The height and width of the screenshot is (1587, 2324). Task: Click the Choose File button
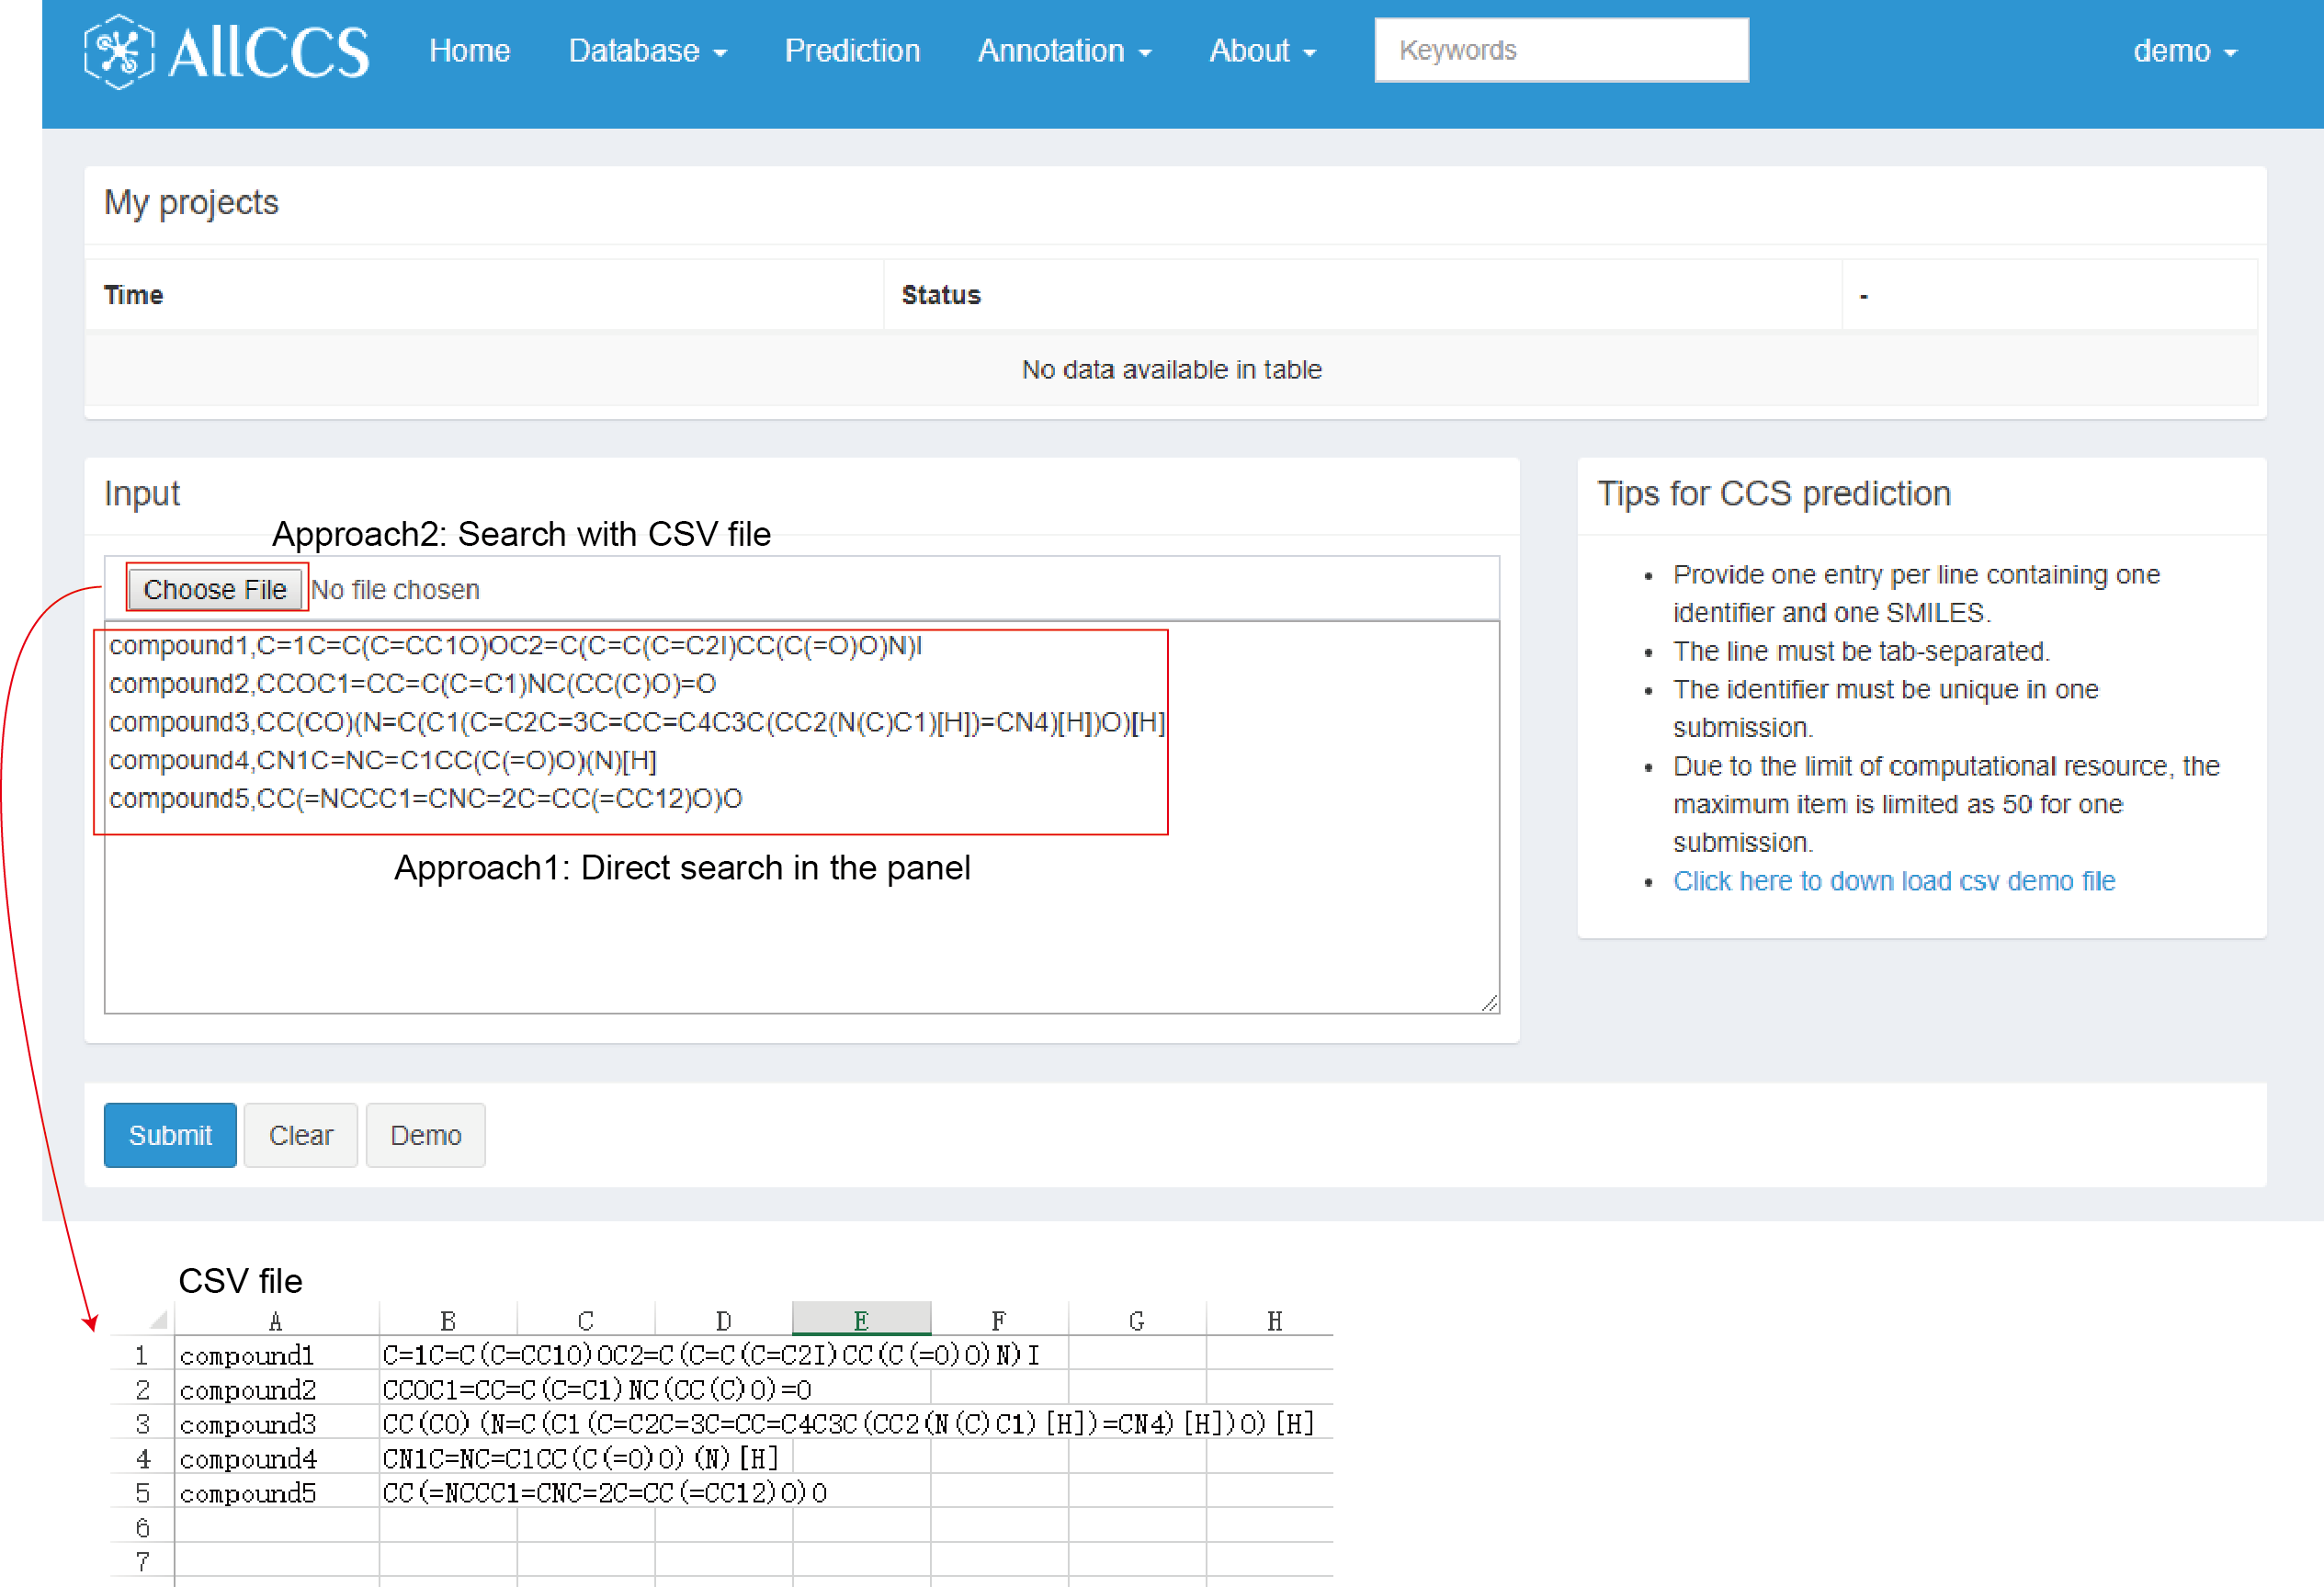215,589
